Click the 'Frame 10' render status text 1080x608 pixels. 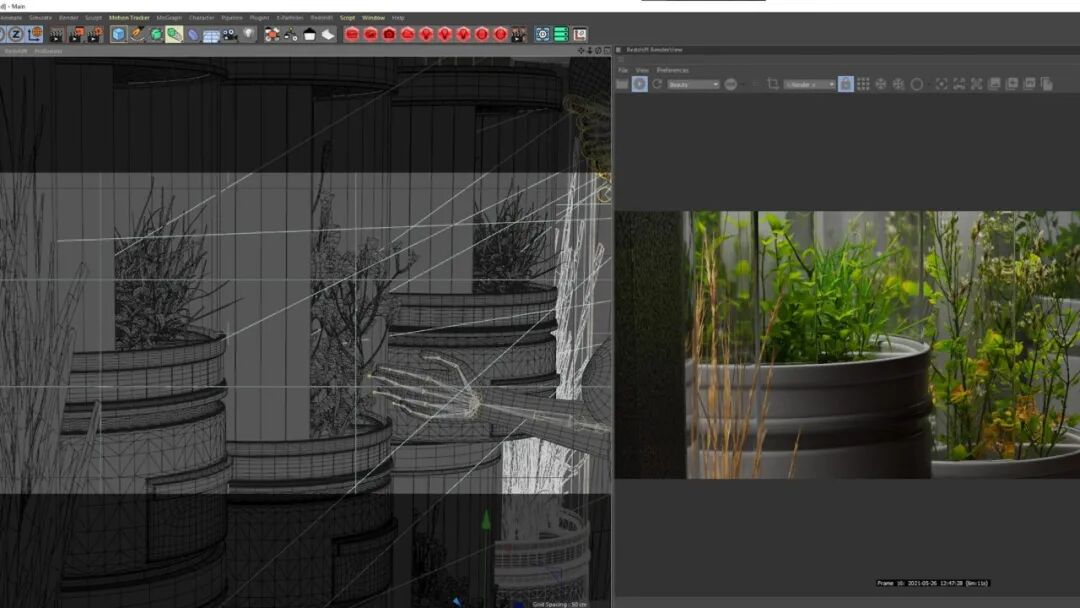pos(932,583)
